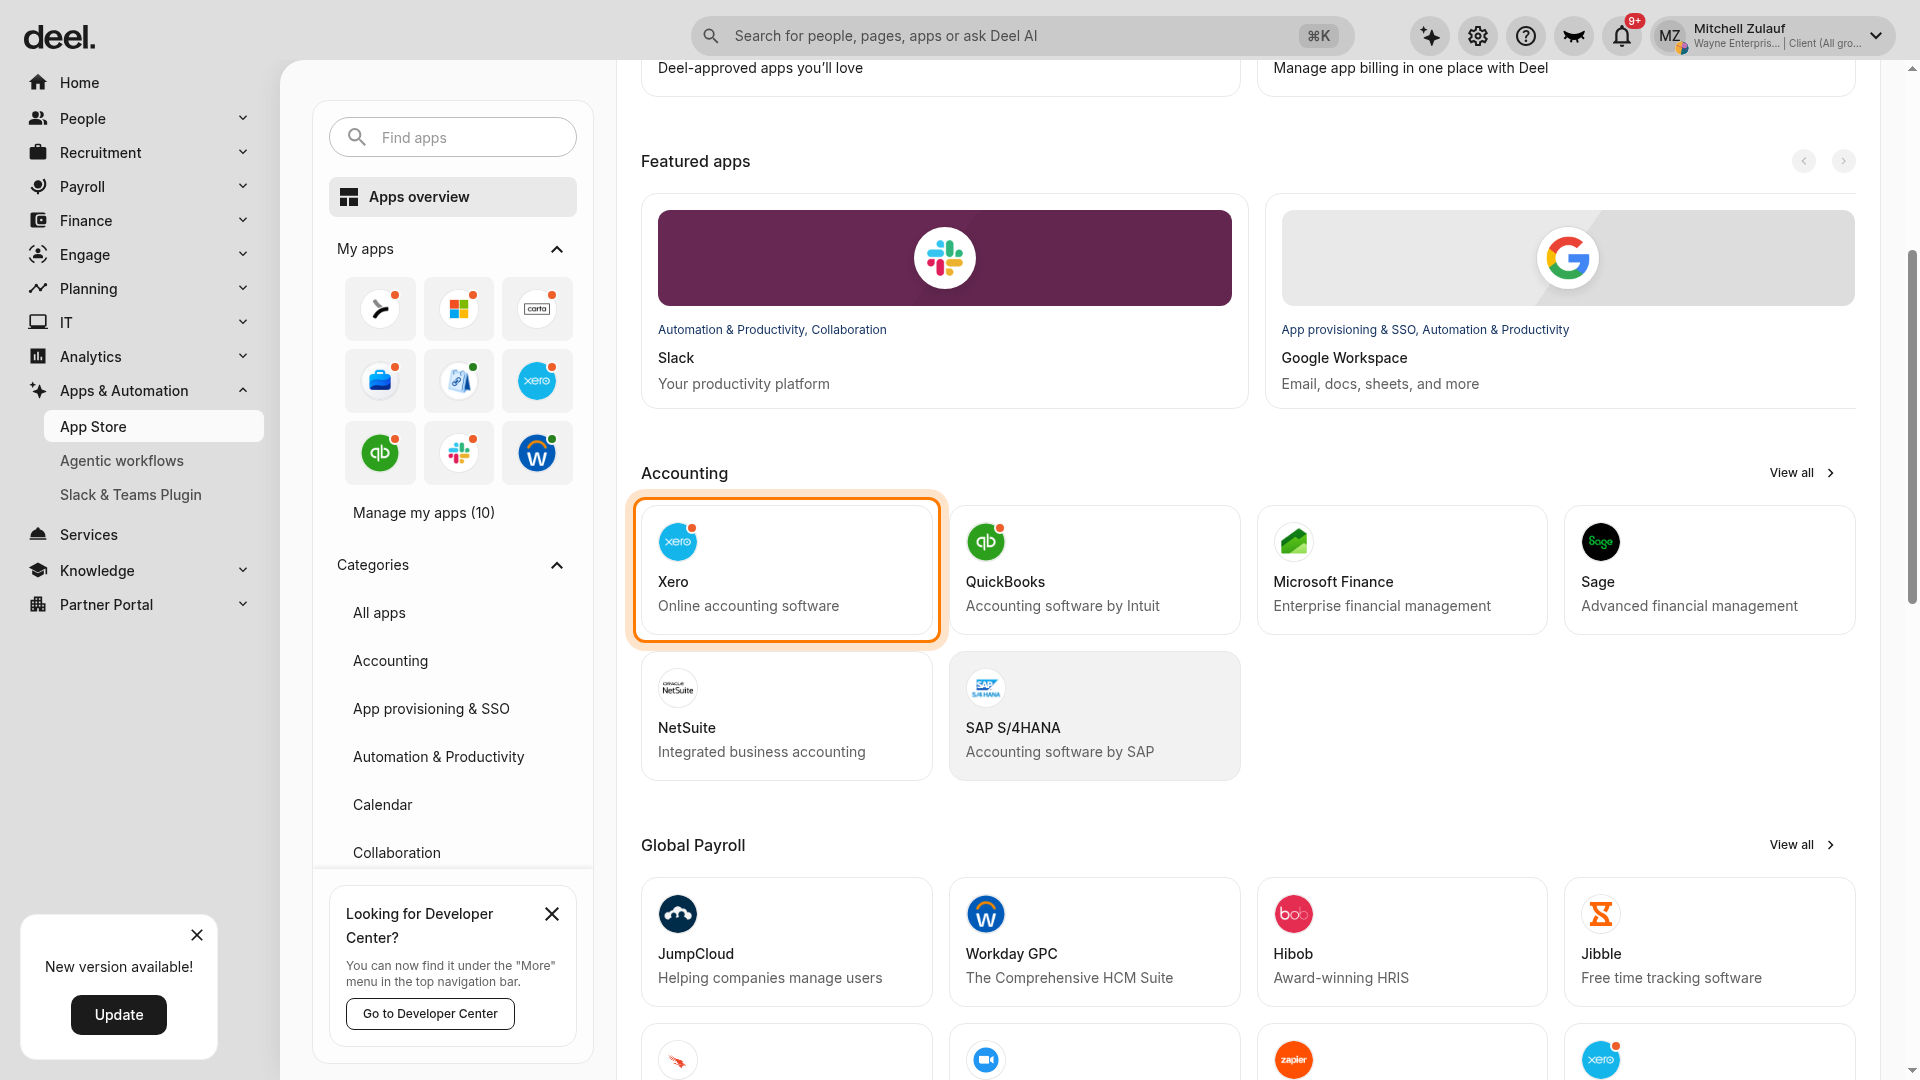Click the Deel logo
The width and height of the screenshot is (1920, 1080).
(59, 38)
